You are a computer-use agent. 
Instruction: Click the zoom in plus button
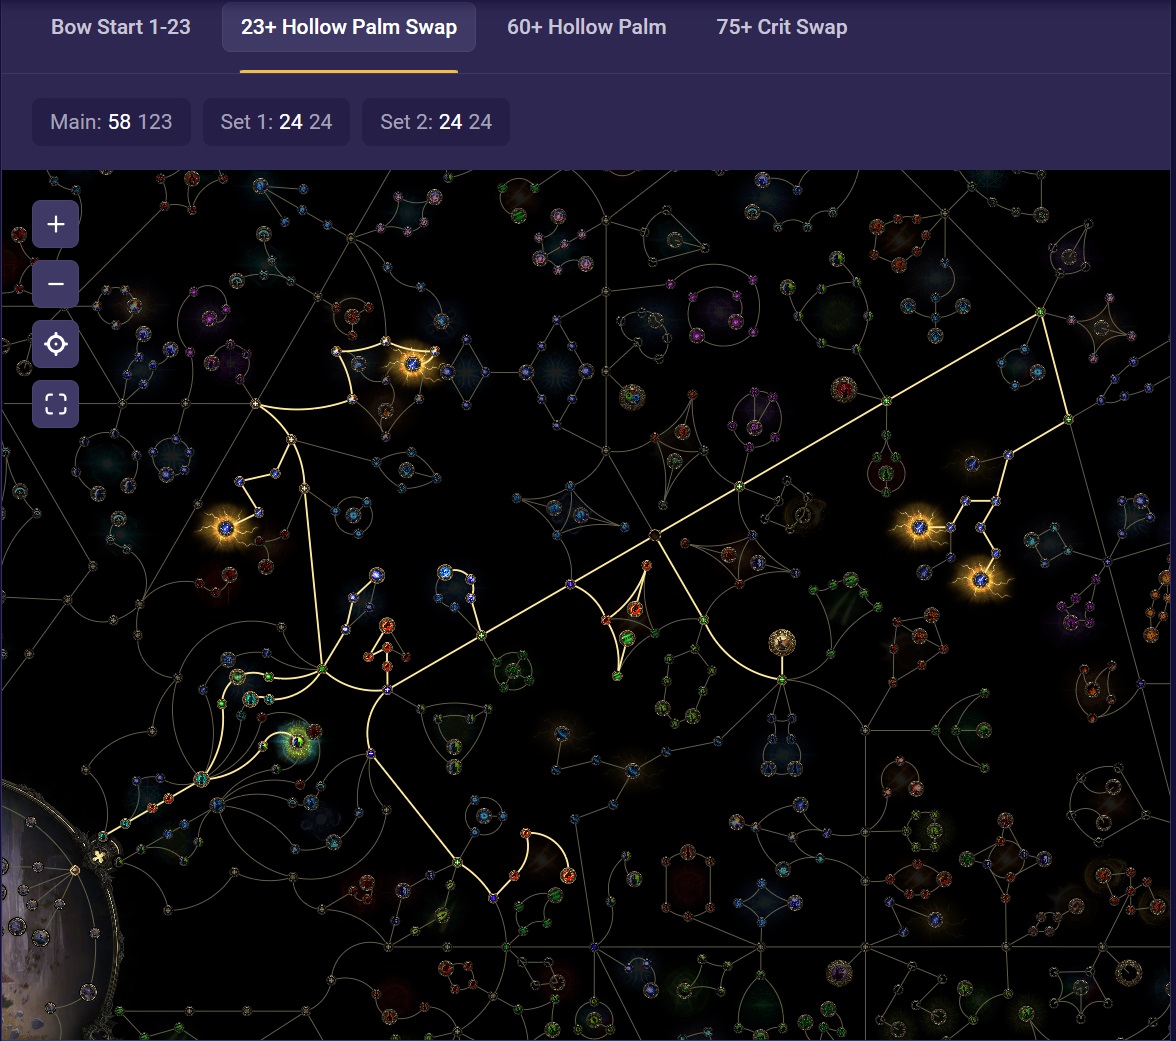pyautogui.click(x=56, y=224)
